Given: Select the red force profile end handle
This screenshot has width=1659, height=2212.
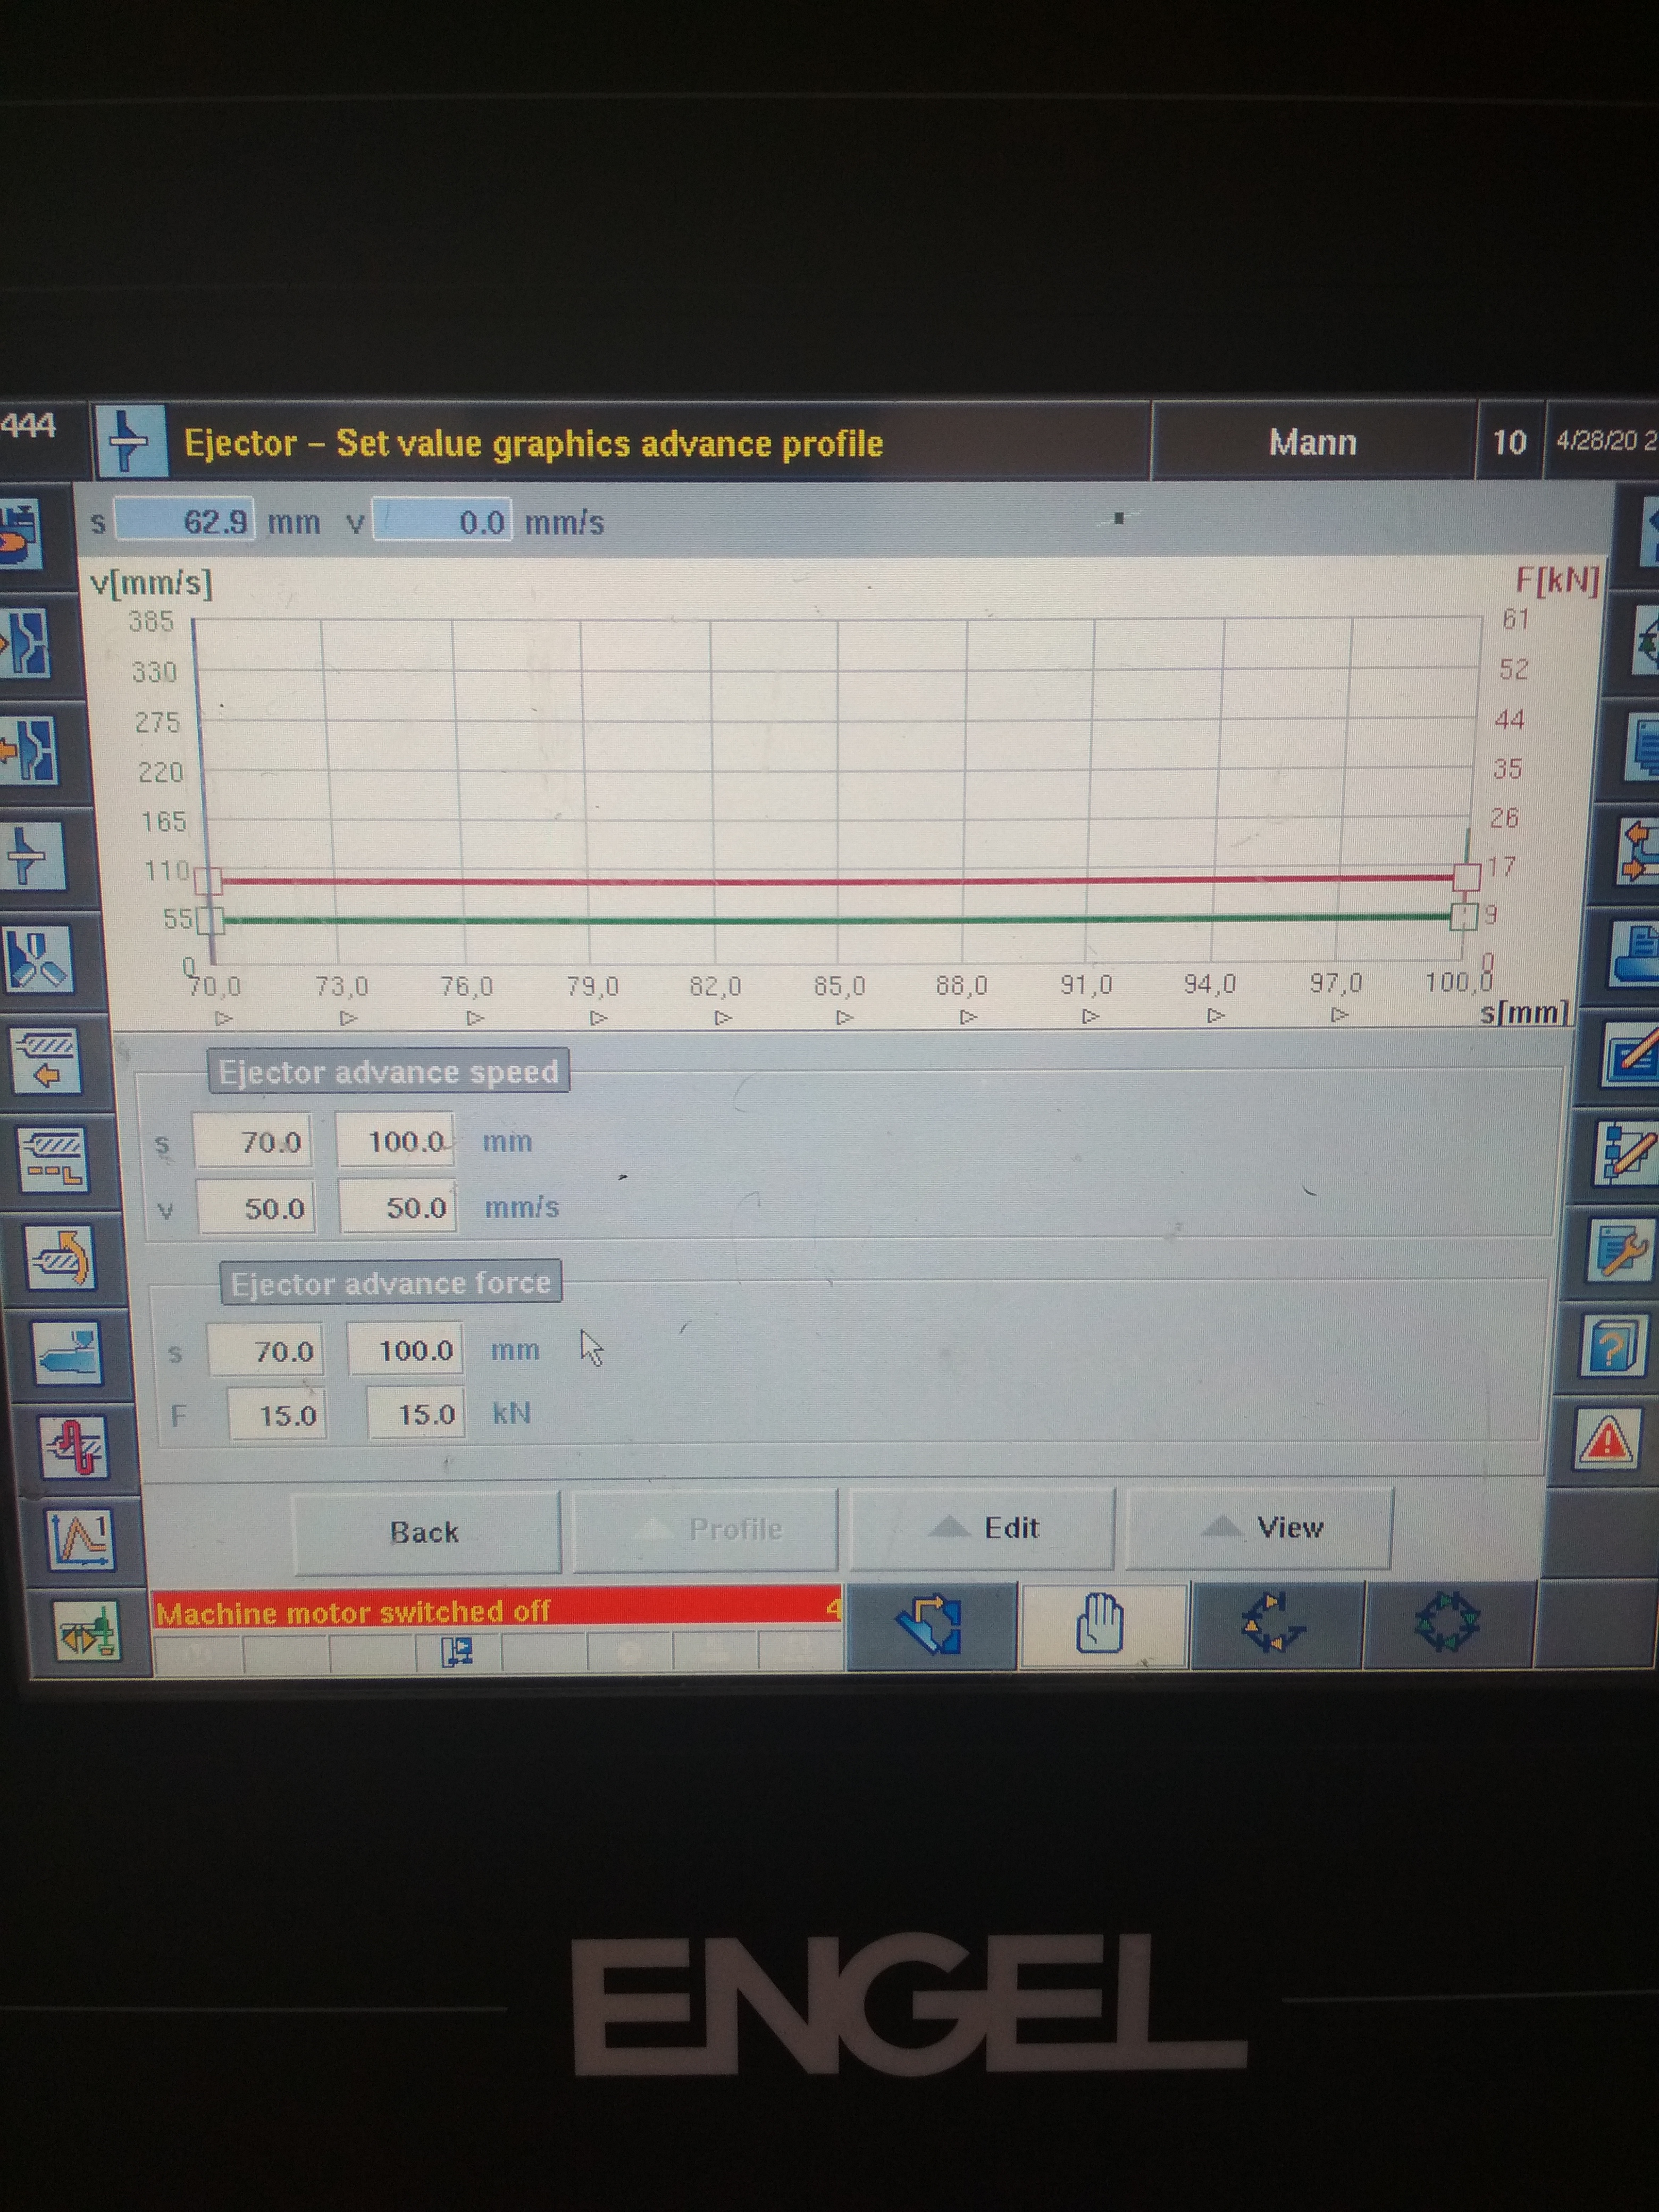Looking at the screenshot, I should click(x=1466, y=877).
